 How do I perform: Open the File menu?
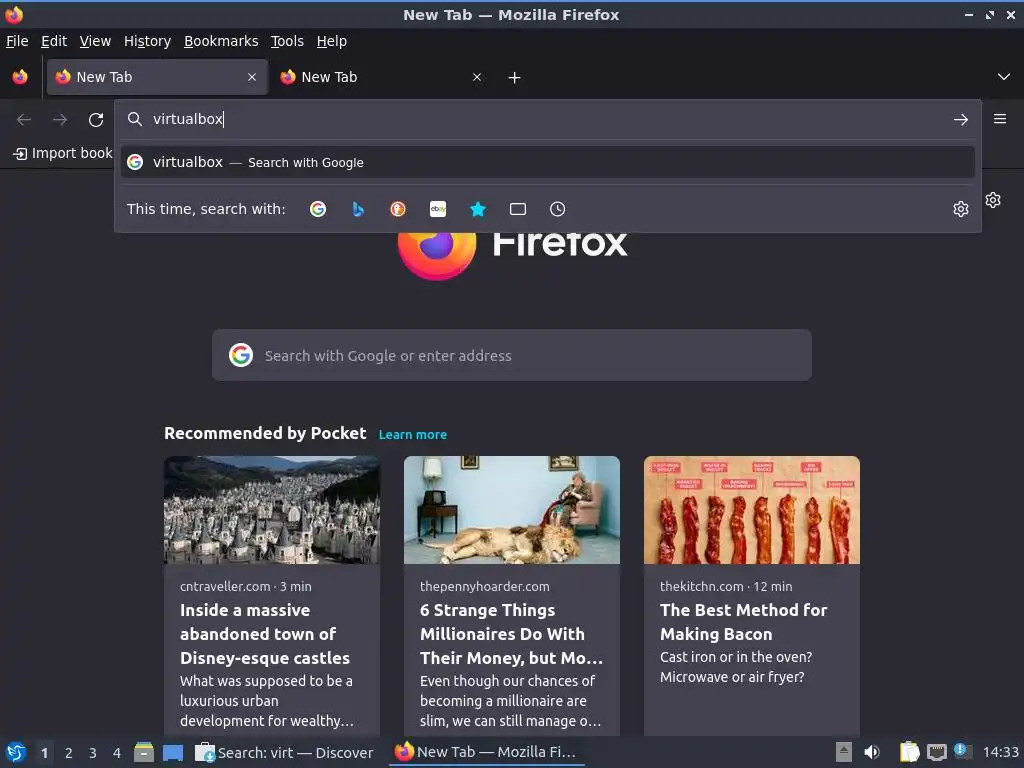[17, 41]
